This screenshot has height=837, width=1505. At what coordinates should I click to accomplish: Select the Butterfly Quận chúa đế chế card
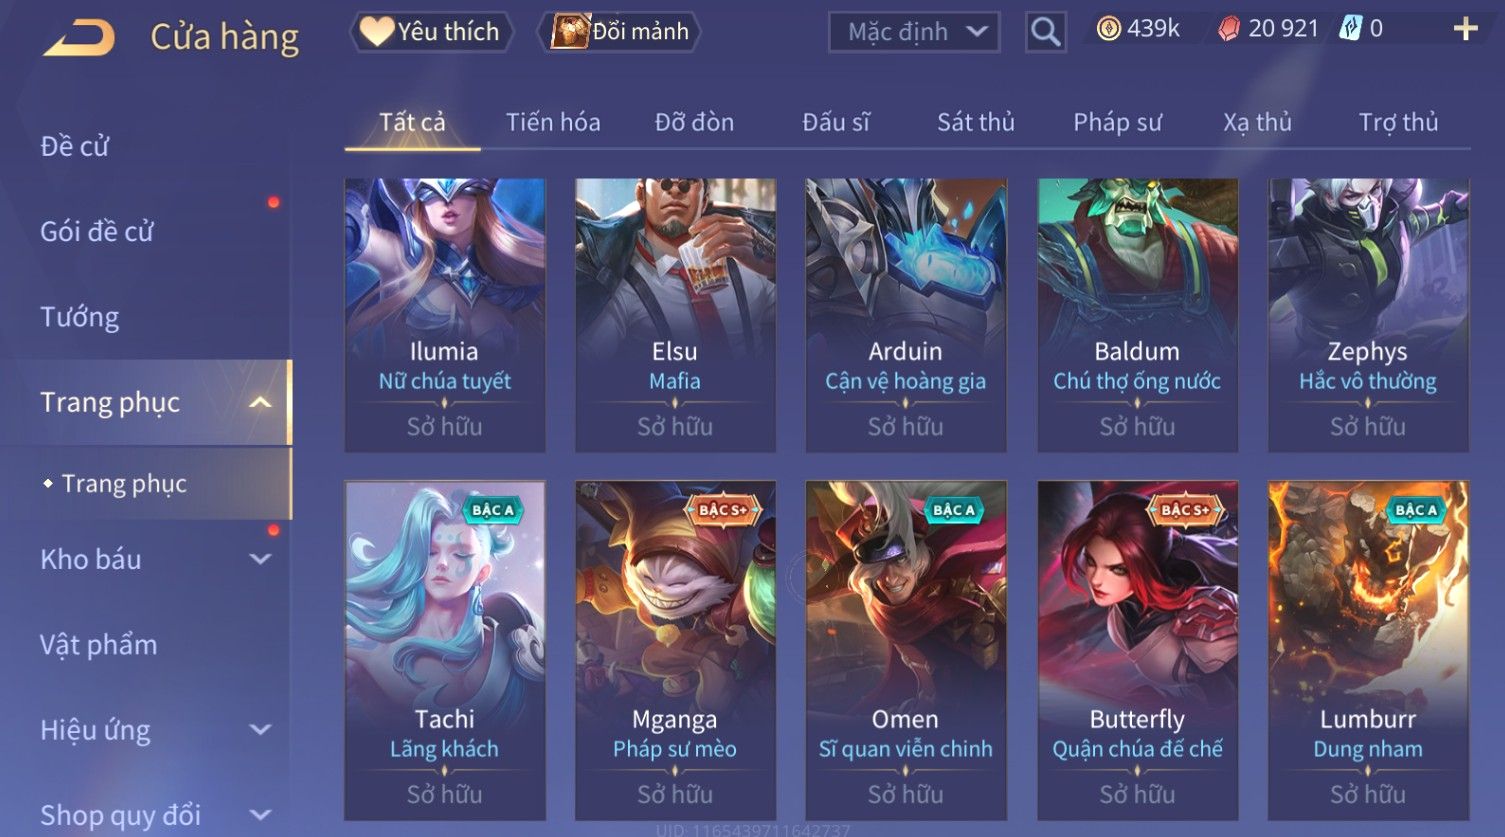pyautogui.click(x=1137, y=650)
